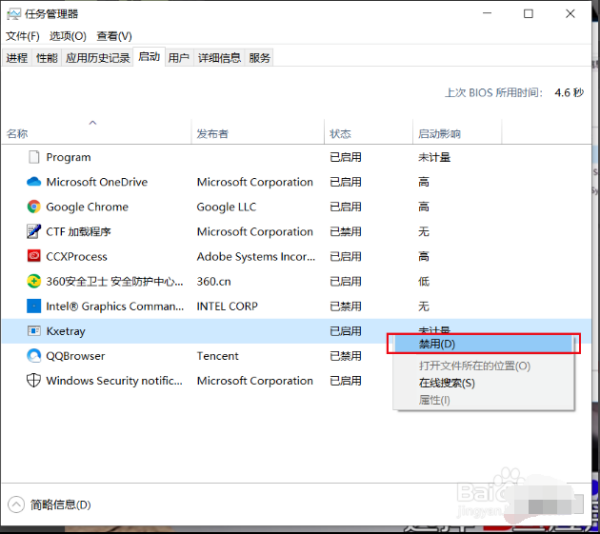
Task: Sort by the 启动影响 column header
Action: [439, 134]
